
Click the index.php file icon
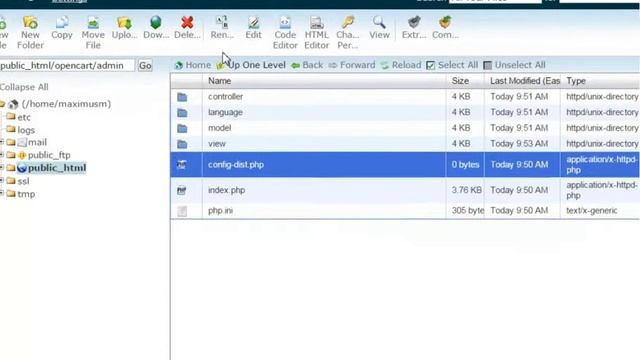pos(182,190)
